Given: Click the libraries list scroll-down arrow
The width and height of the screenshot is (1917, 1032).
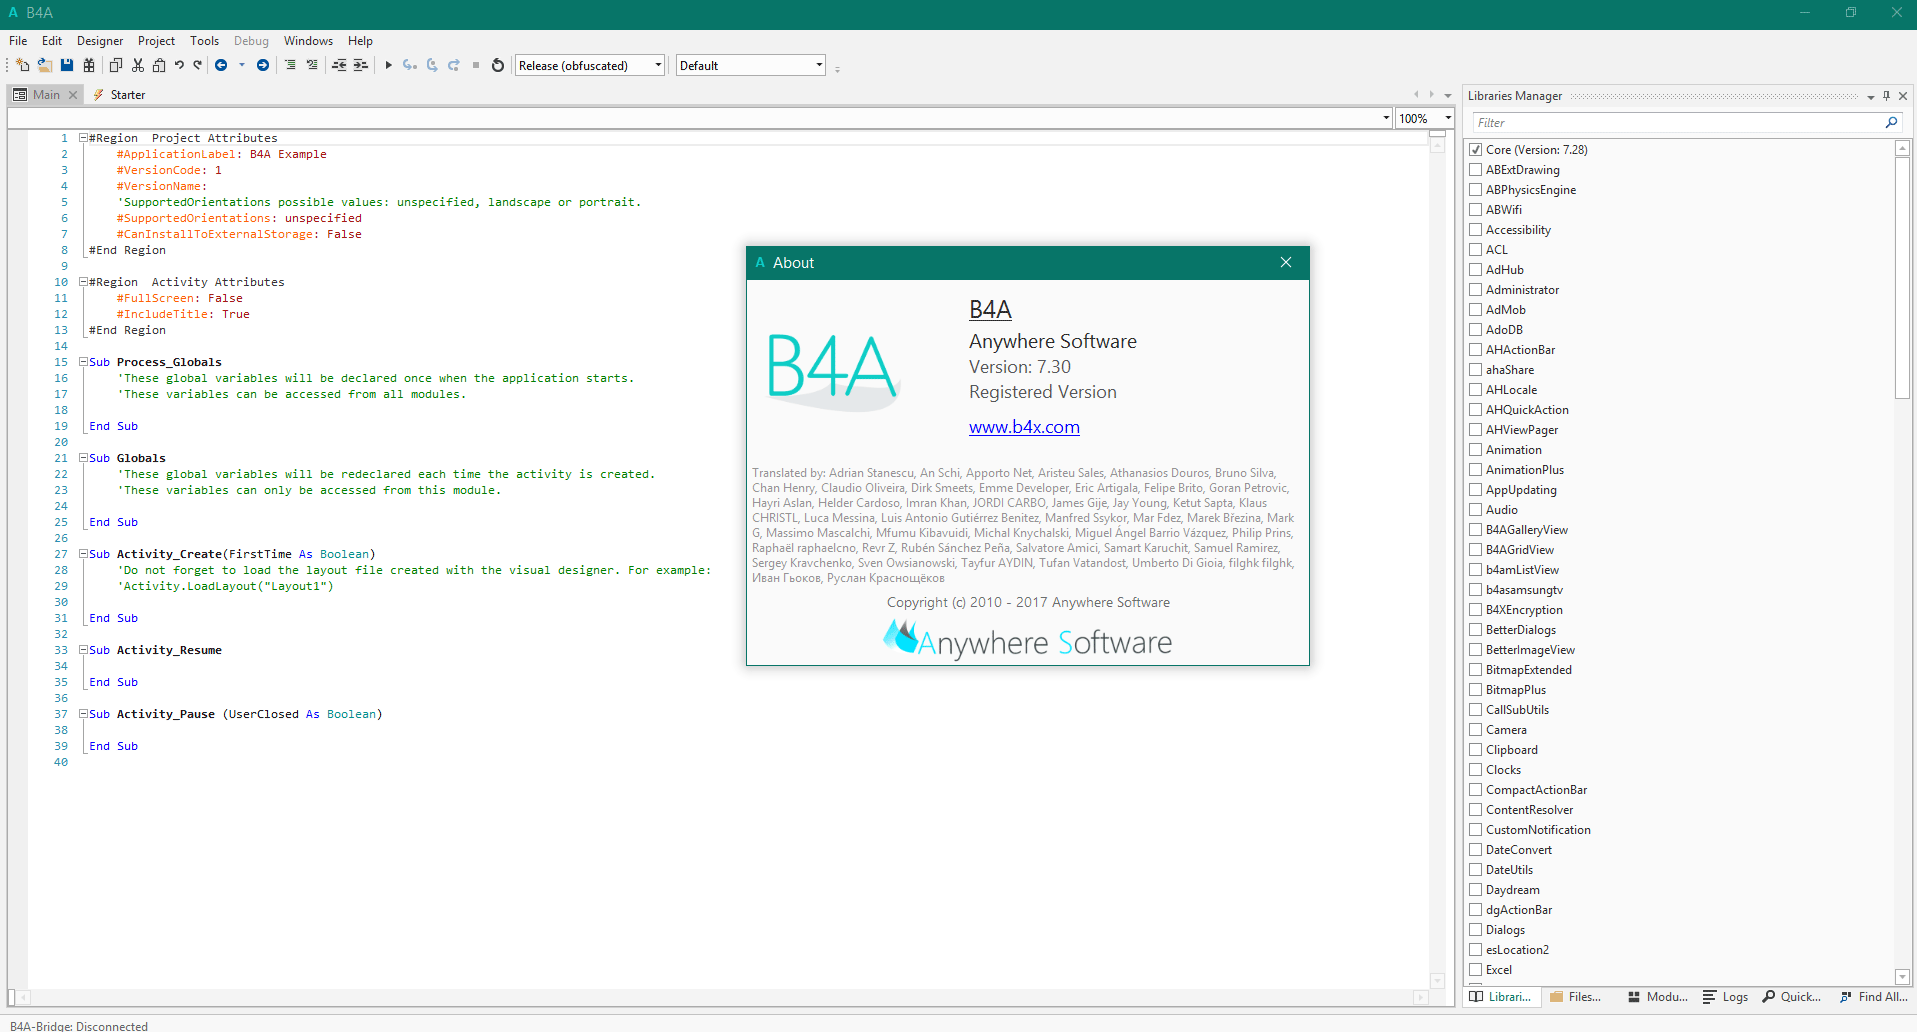Looking at the screenshot, I should coord(1902,977).
